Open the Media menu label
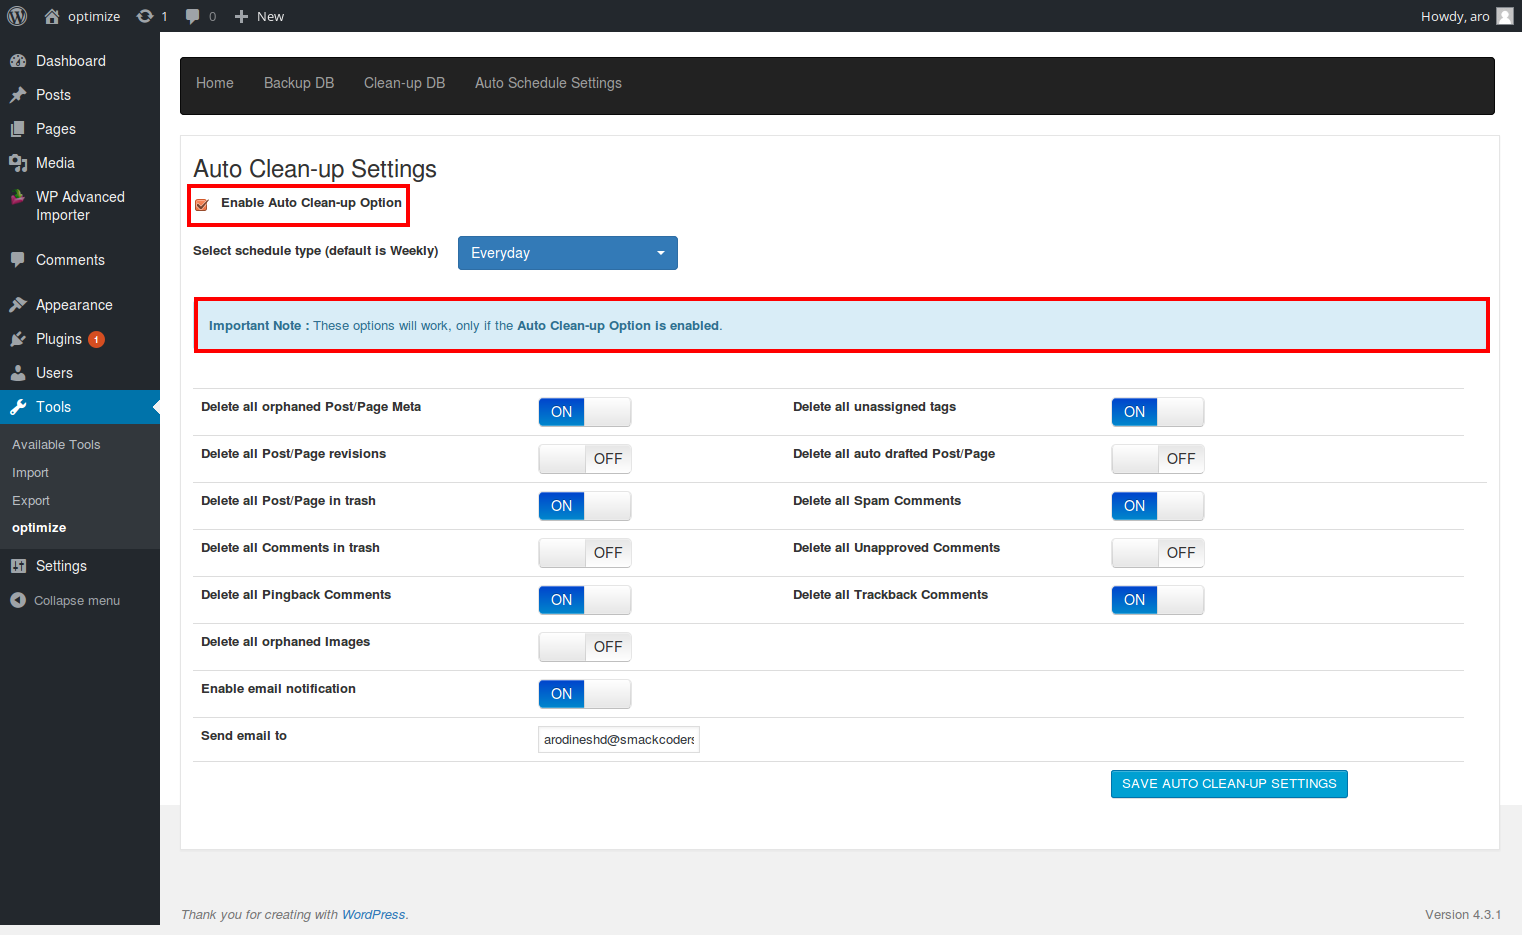The image size is (1522, 935). point(55,163)
